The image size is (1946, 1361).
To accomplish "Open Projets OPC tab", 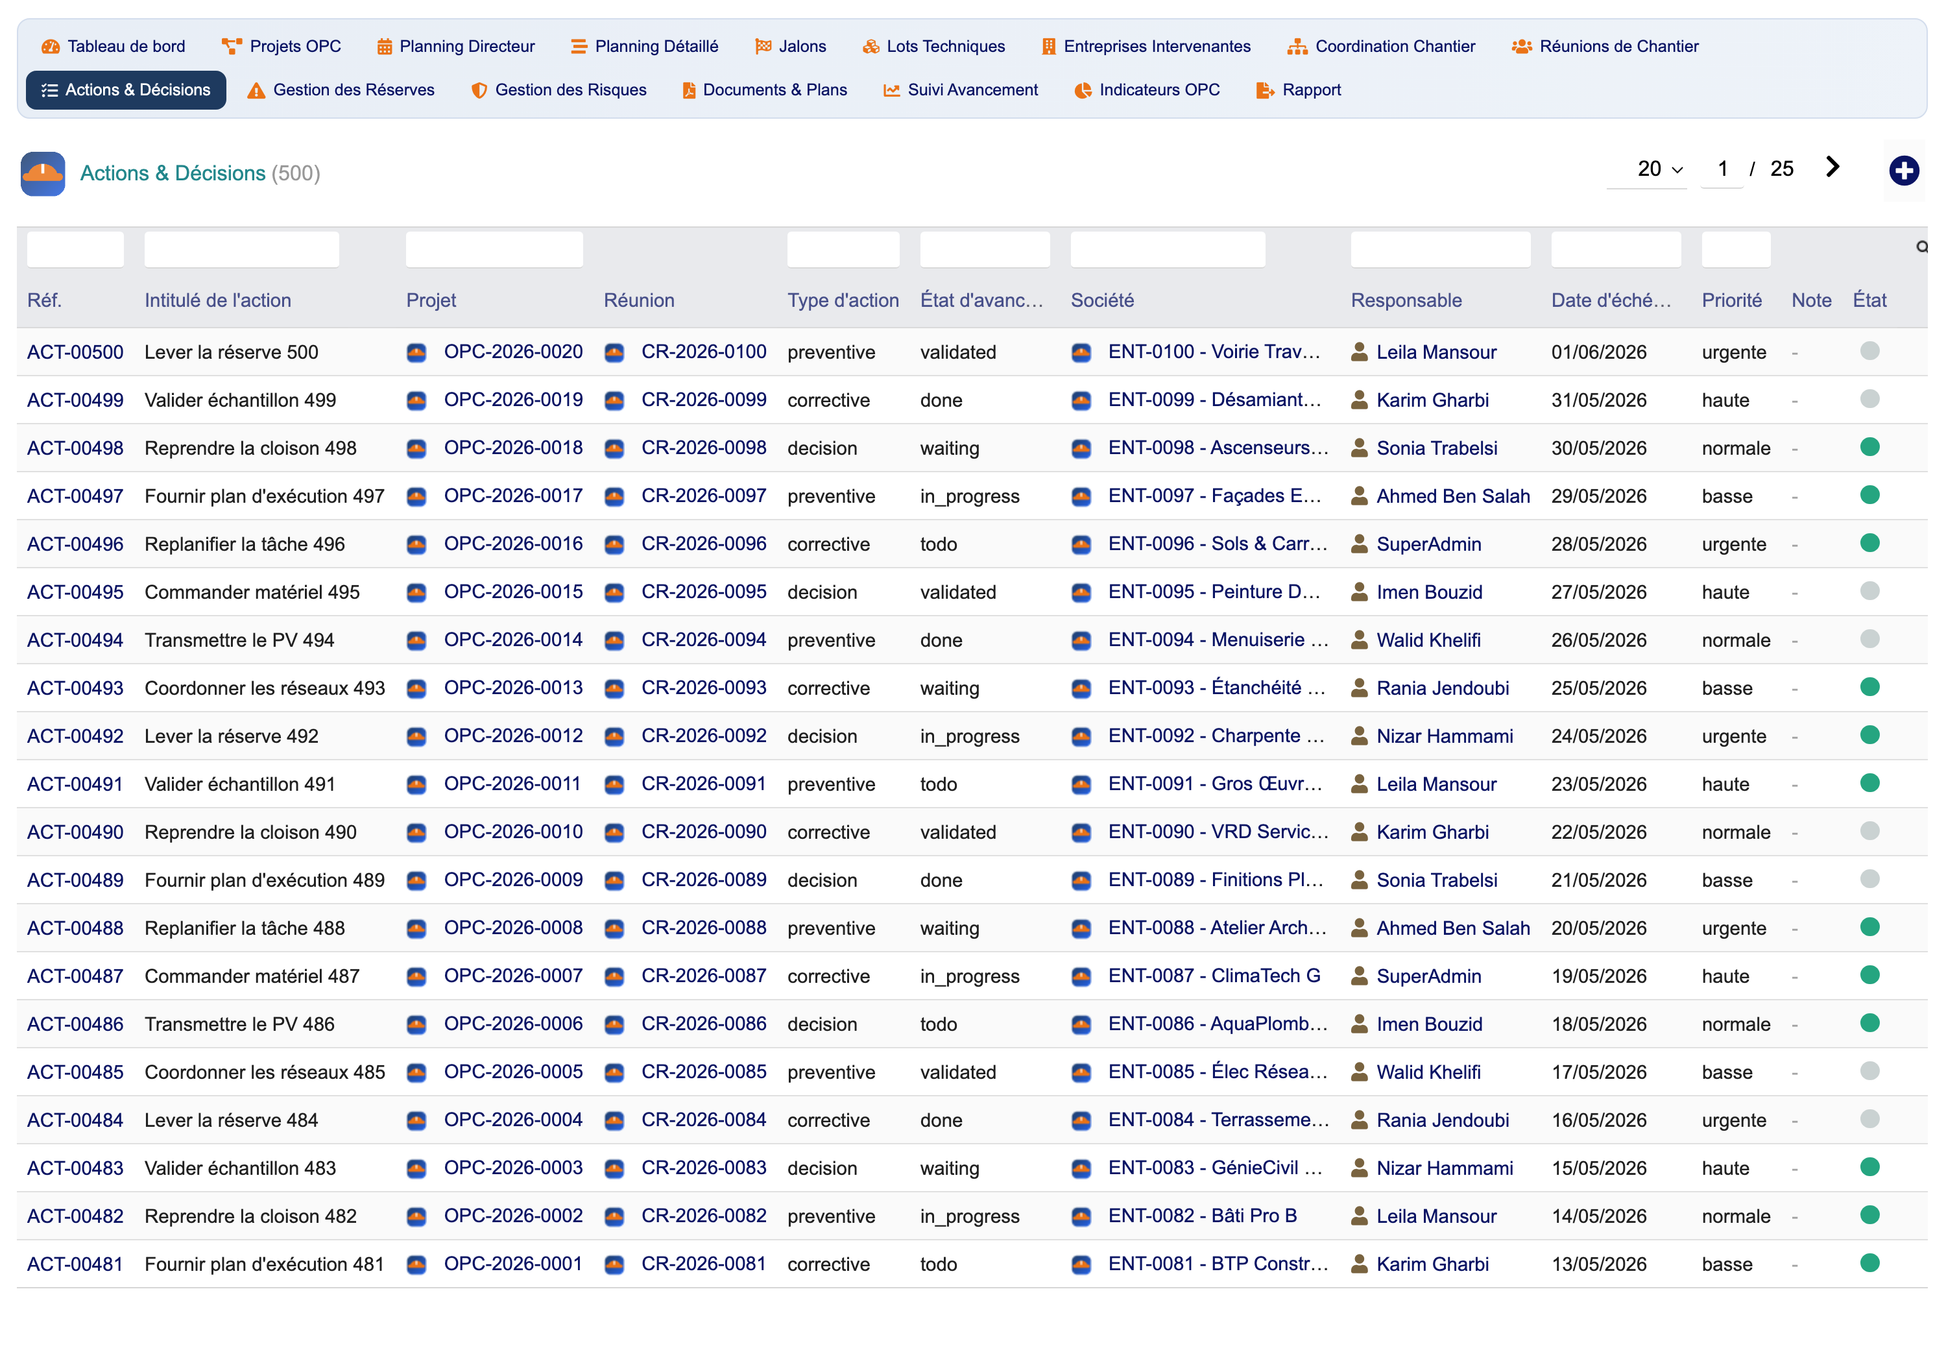I will tap(281, 46).
